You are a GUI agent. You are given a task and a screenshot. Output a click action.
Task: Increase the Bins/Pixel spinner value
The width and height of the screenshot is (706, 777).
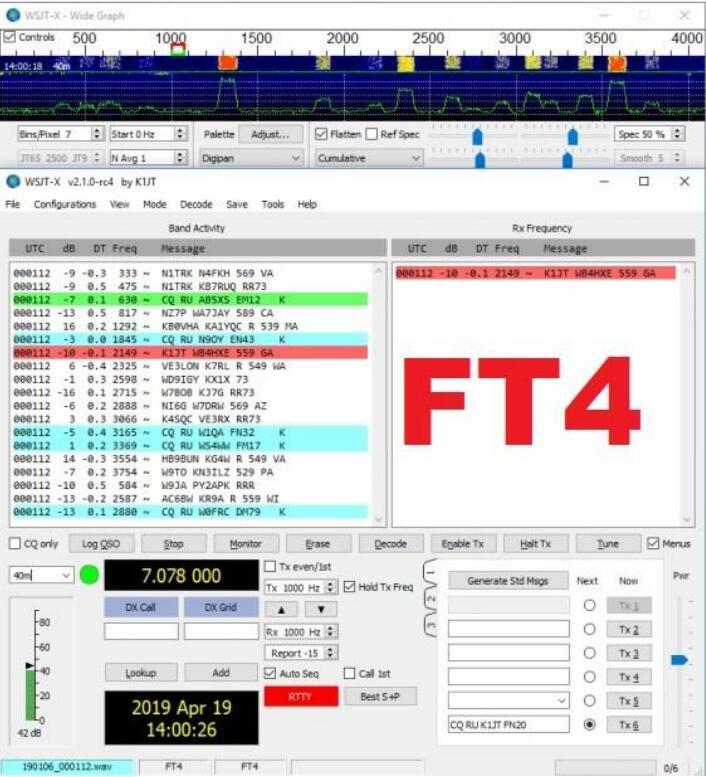click(97, 130)
